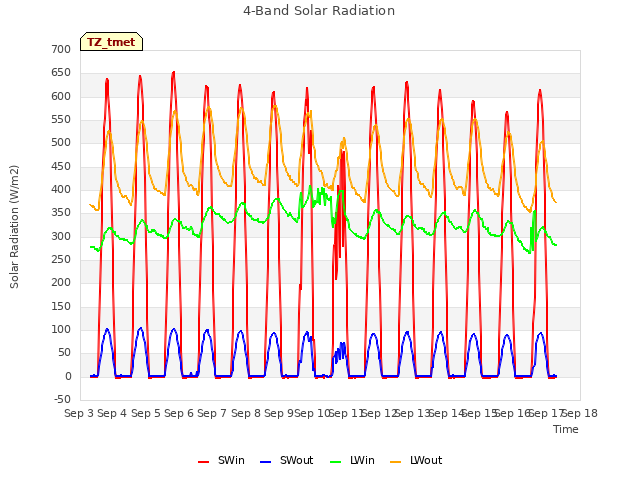Click the blue SWout legend color marker
Image resolution: width=640 pixels, height=480 pixels.
[265, 462]
